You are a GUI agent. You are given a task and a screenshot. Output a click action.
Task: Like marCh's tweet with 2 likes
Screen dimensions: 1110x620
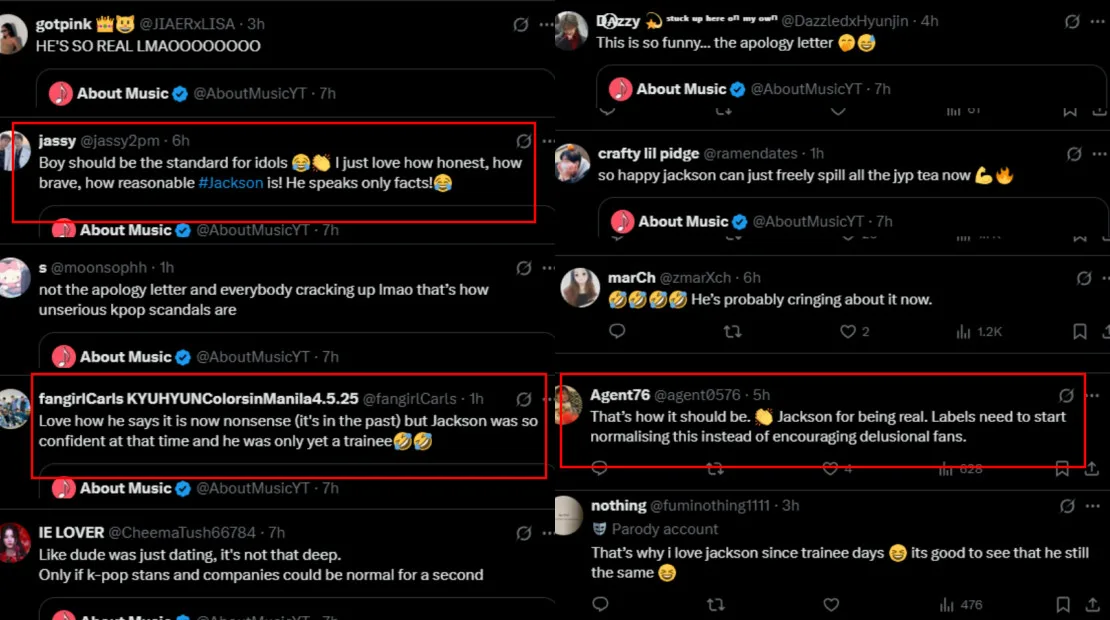[x=848, y=331]
